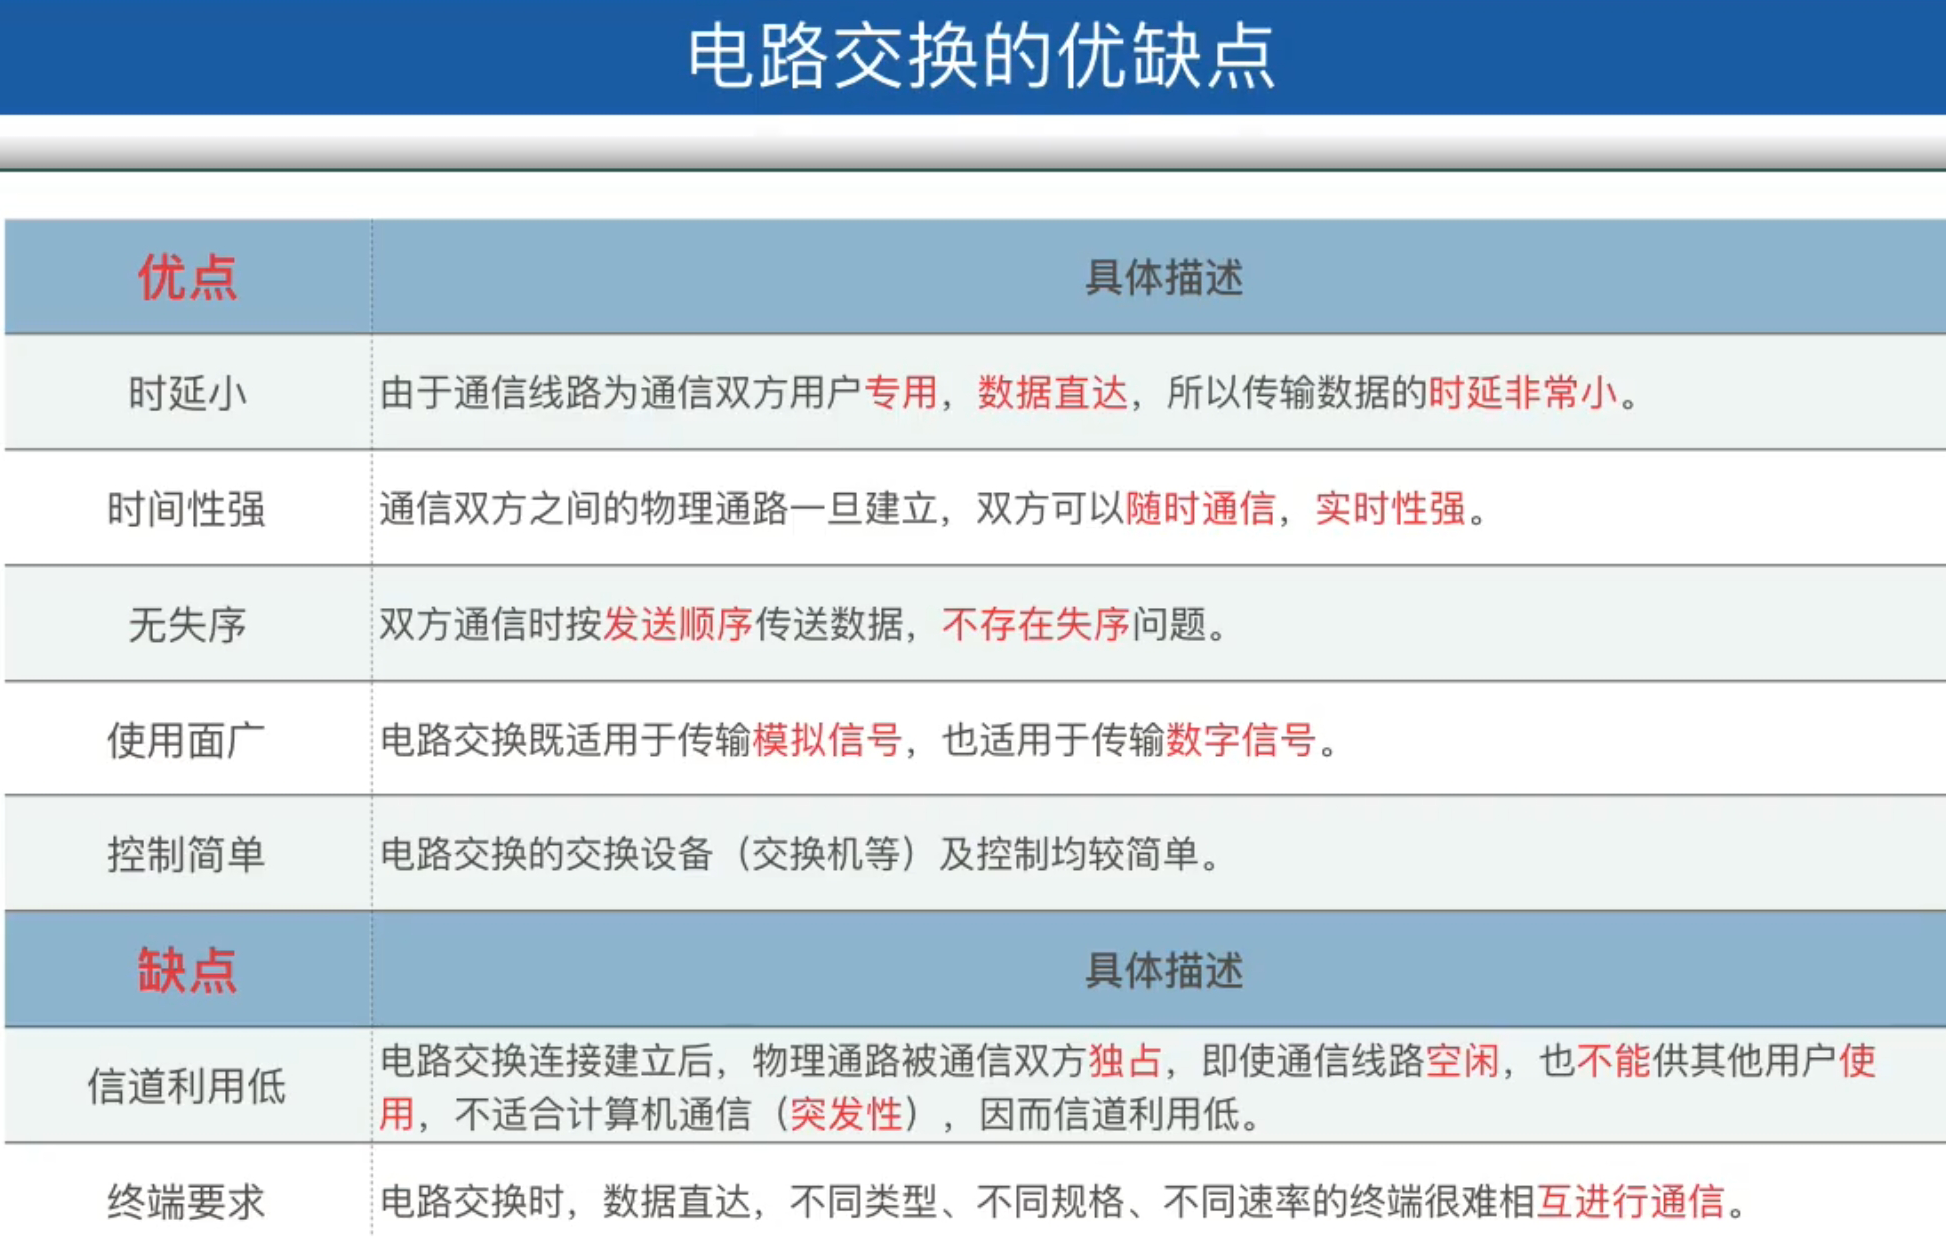
Task: Click red text 不存在失序
Action: pyautogui.click(x=1035, y=624)
